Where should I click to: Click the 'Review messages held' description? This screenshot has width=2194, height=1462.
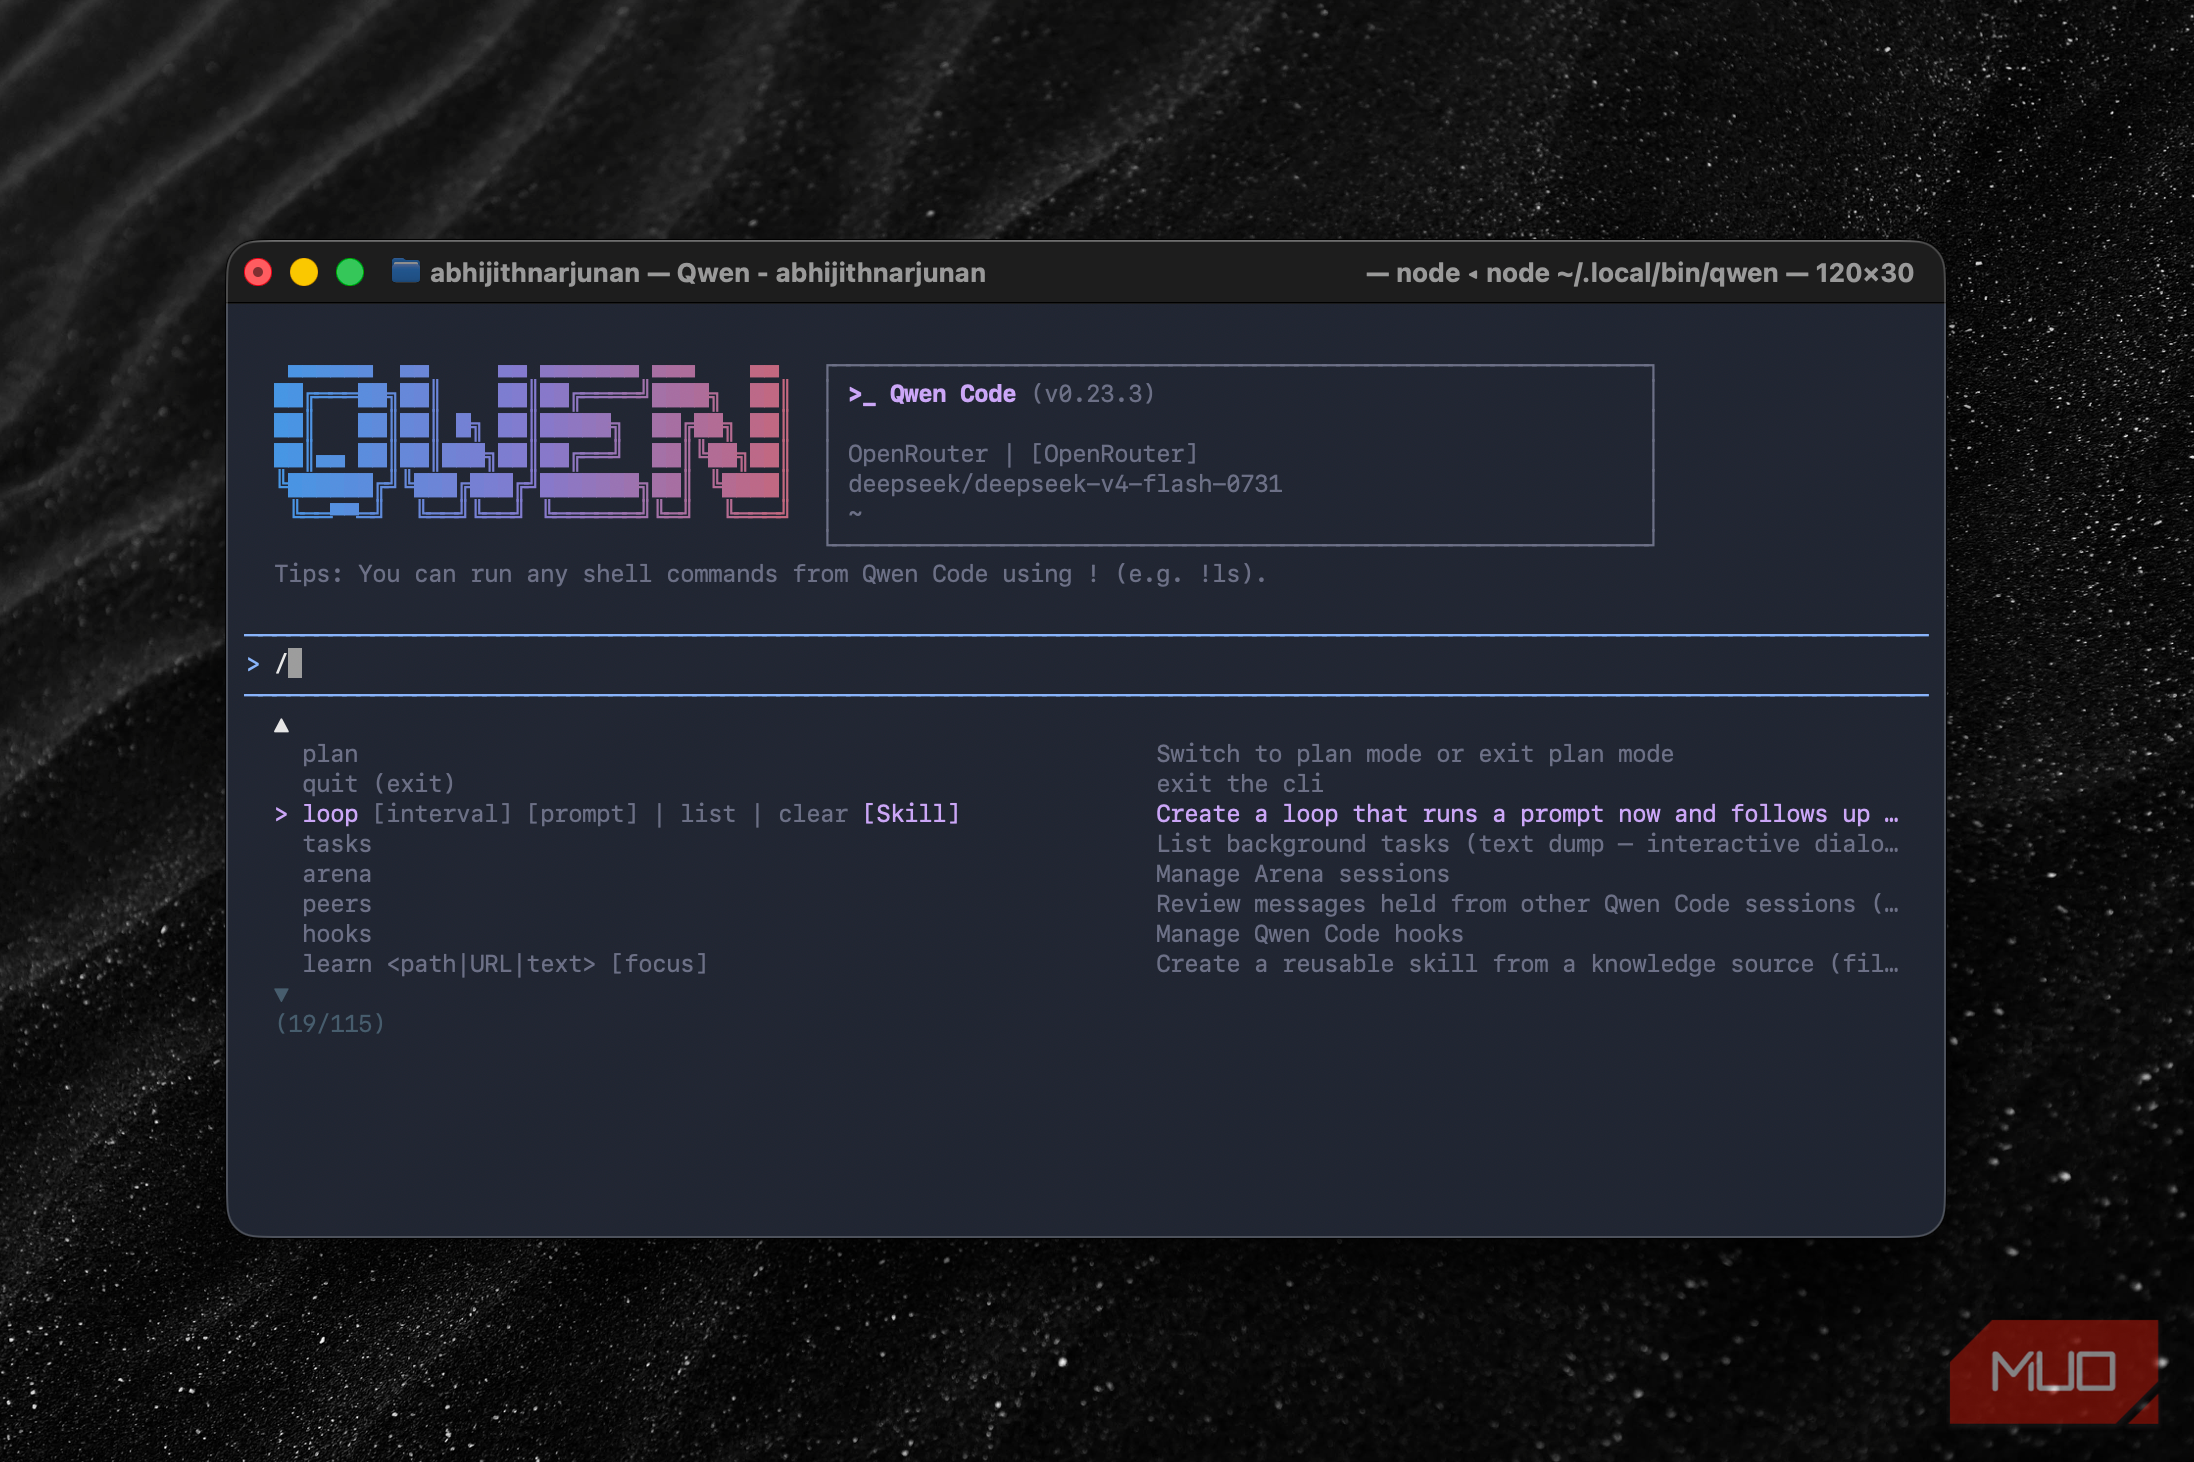coord(1527,904)
